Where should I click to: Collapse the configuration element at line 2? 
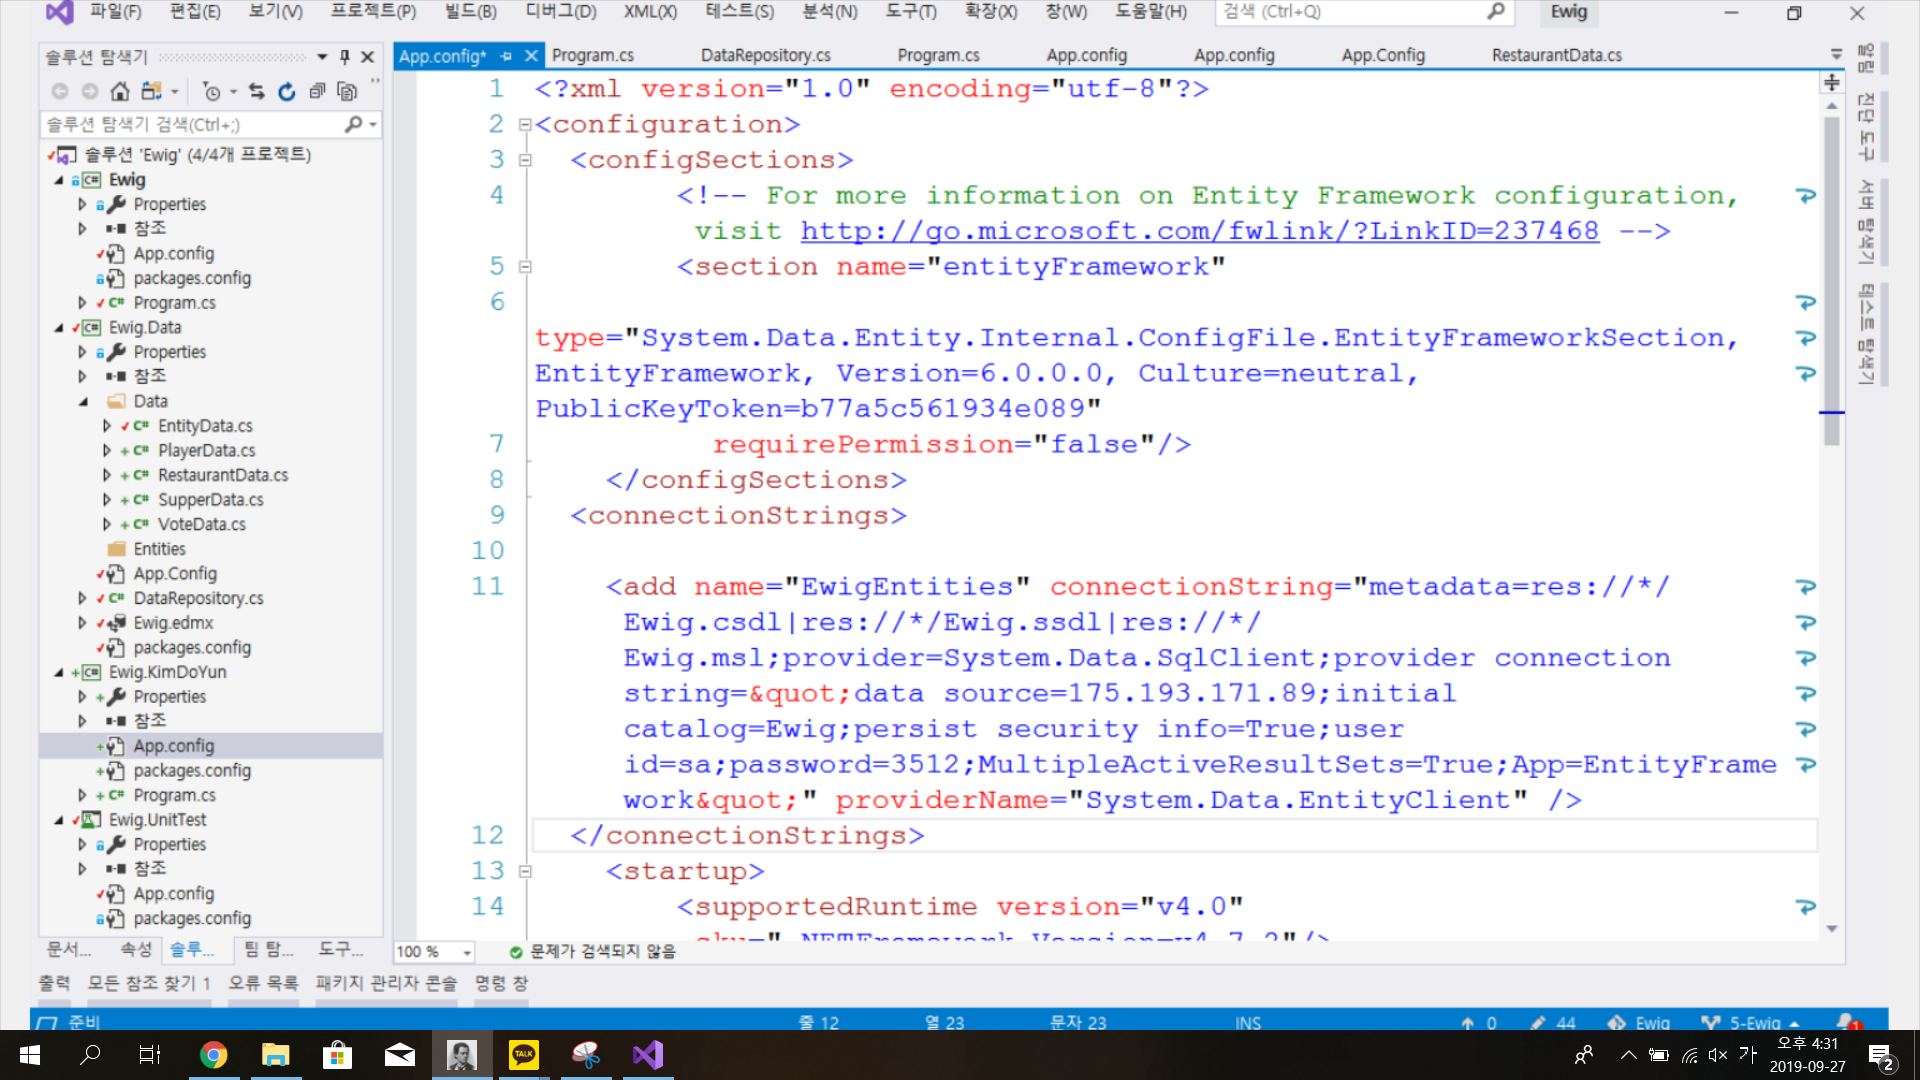524,125
